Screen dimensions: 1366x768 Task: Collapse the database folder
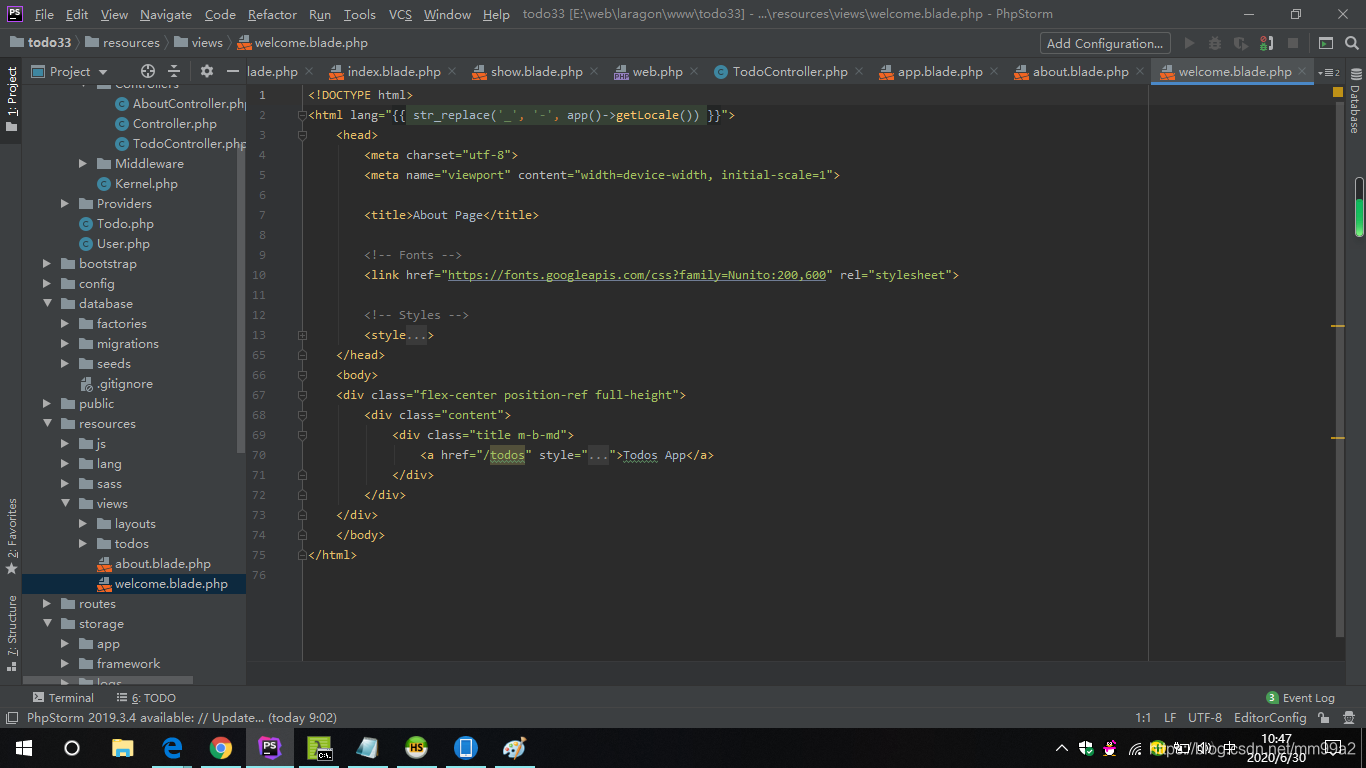pyautogui.click(x=47, y=303)
